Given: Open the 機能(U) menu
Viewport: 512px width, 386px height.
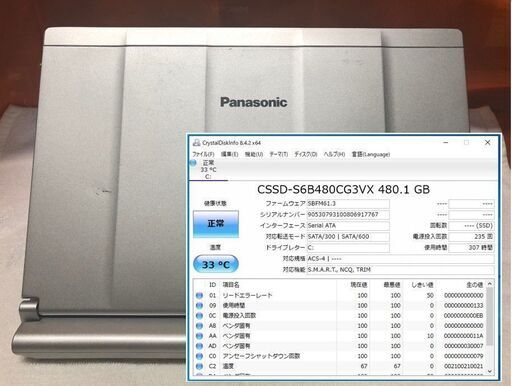Looking at the screenshot, I should click(254, 154).
